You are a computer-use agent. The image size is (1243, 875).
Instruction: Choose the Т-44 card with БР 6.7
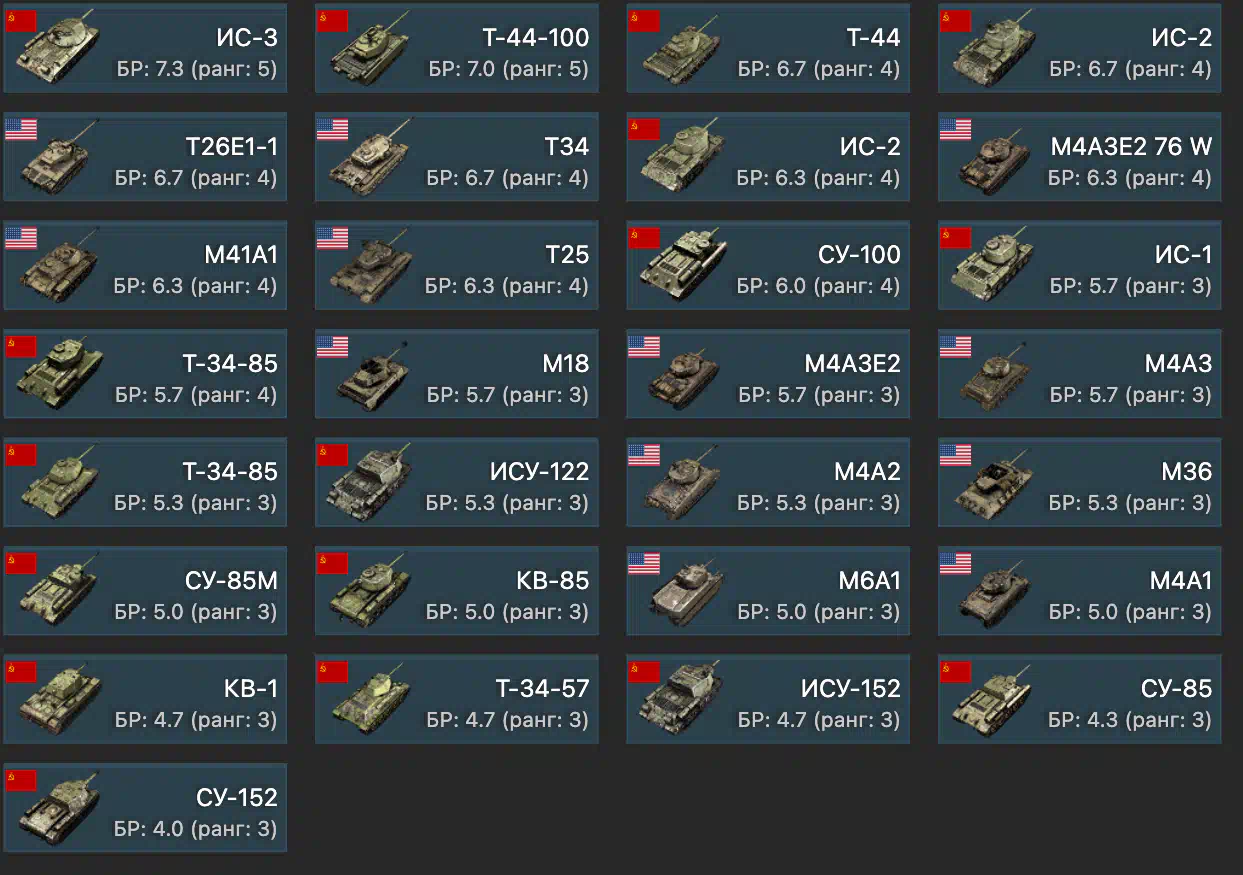coord(768,48)
